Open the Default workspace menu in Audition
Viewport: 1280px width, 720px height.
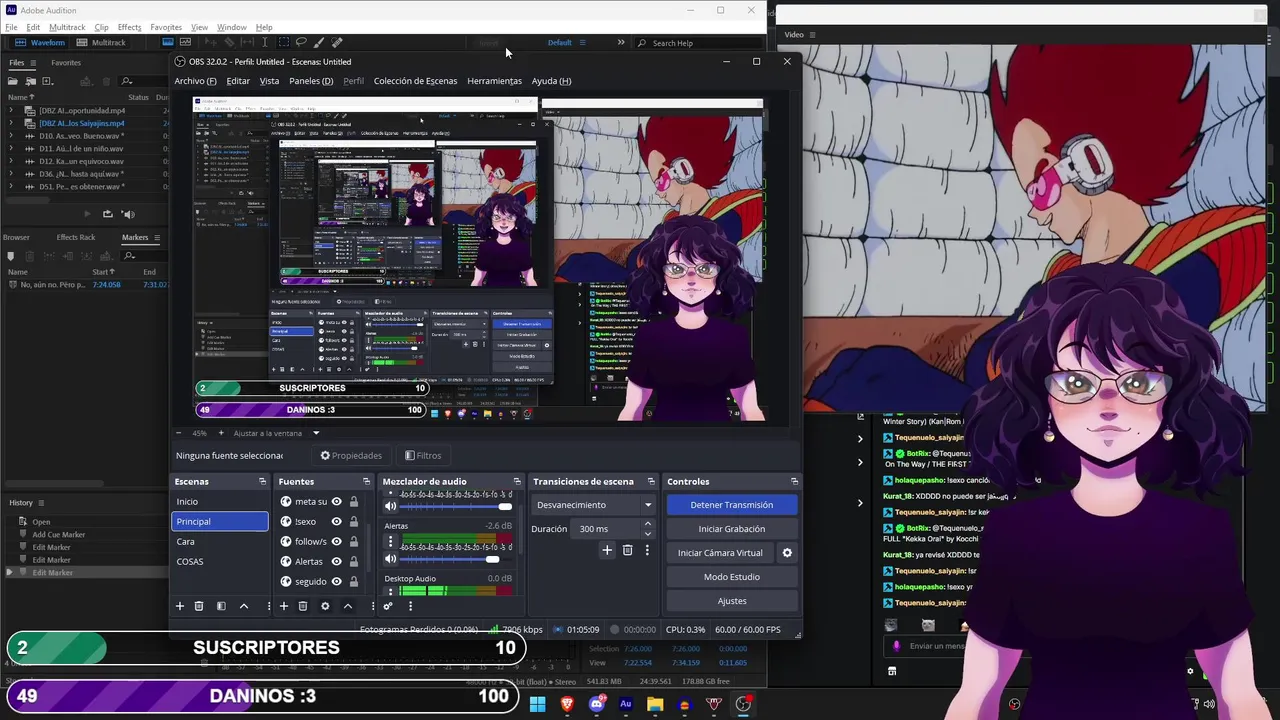pos(582,43)
